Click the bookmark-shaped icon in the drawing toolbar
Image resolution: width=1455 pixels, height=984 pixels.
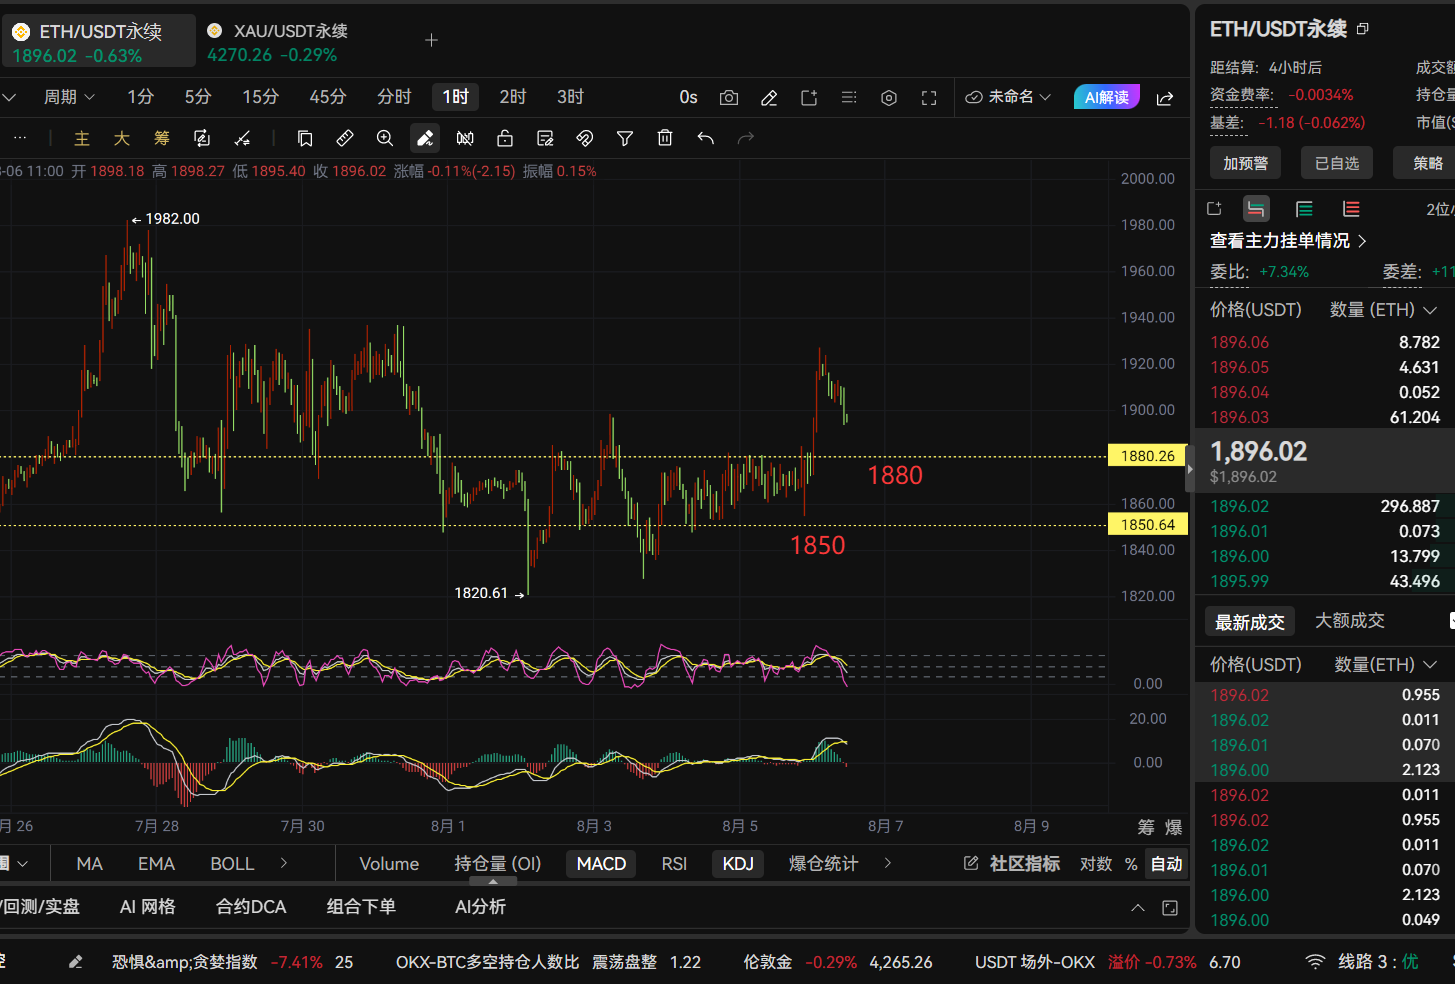coord(305,138)
